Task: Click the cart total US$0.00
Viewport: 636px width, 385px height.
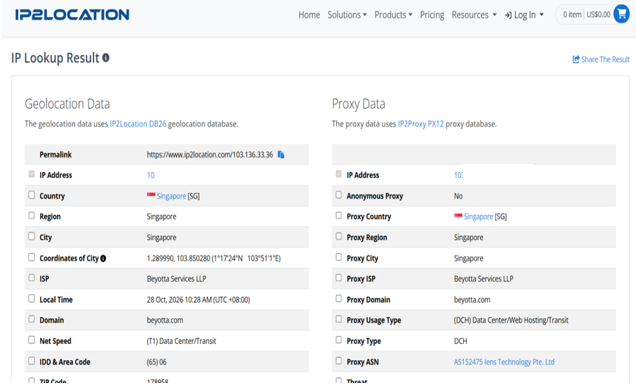Action: pyautogui.click(x=598, y=15)
